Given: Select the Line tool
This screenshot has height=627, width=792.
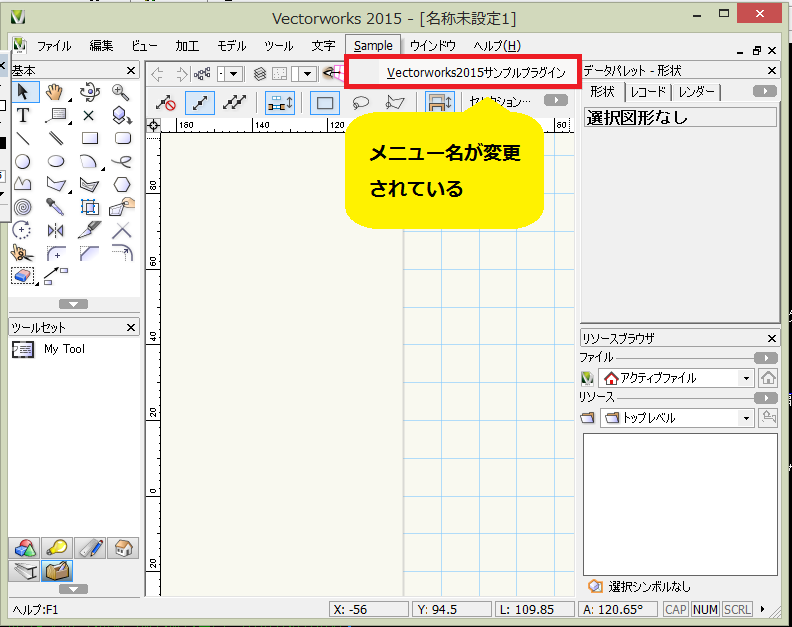Looking at the screenshot, I should (23, 138).
